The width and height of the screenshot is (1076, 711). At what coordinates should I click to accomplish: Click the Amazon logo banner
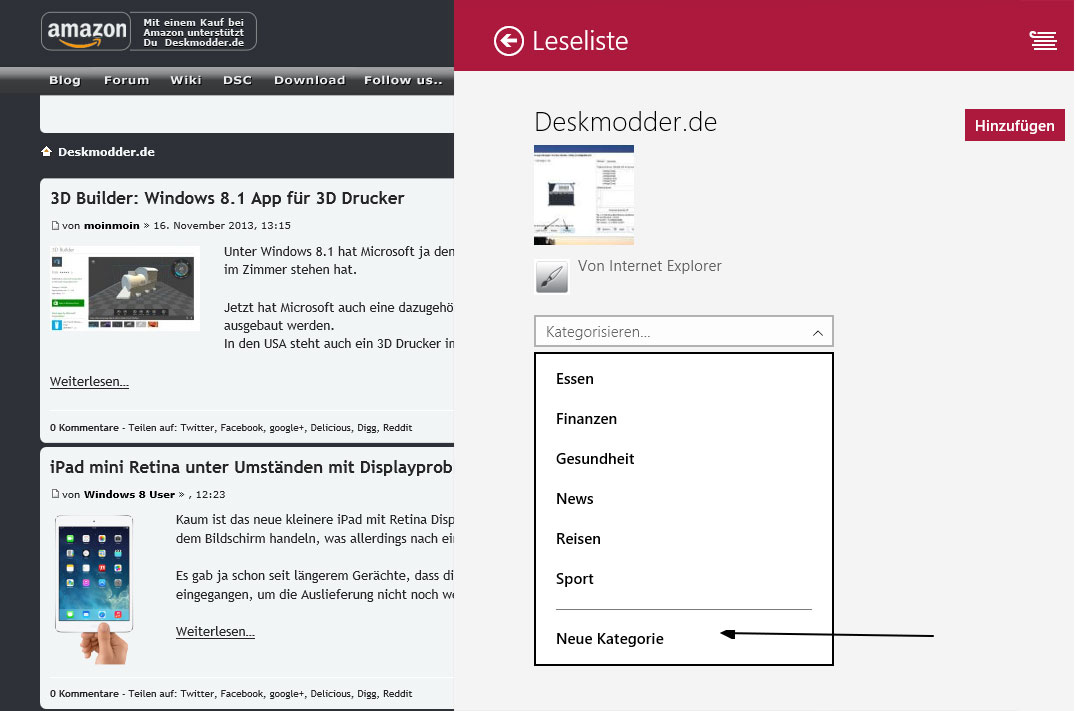pyautogui.click(x=86, y=32)
